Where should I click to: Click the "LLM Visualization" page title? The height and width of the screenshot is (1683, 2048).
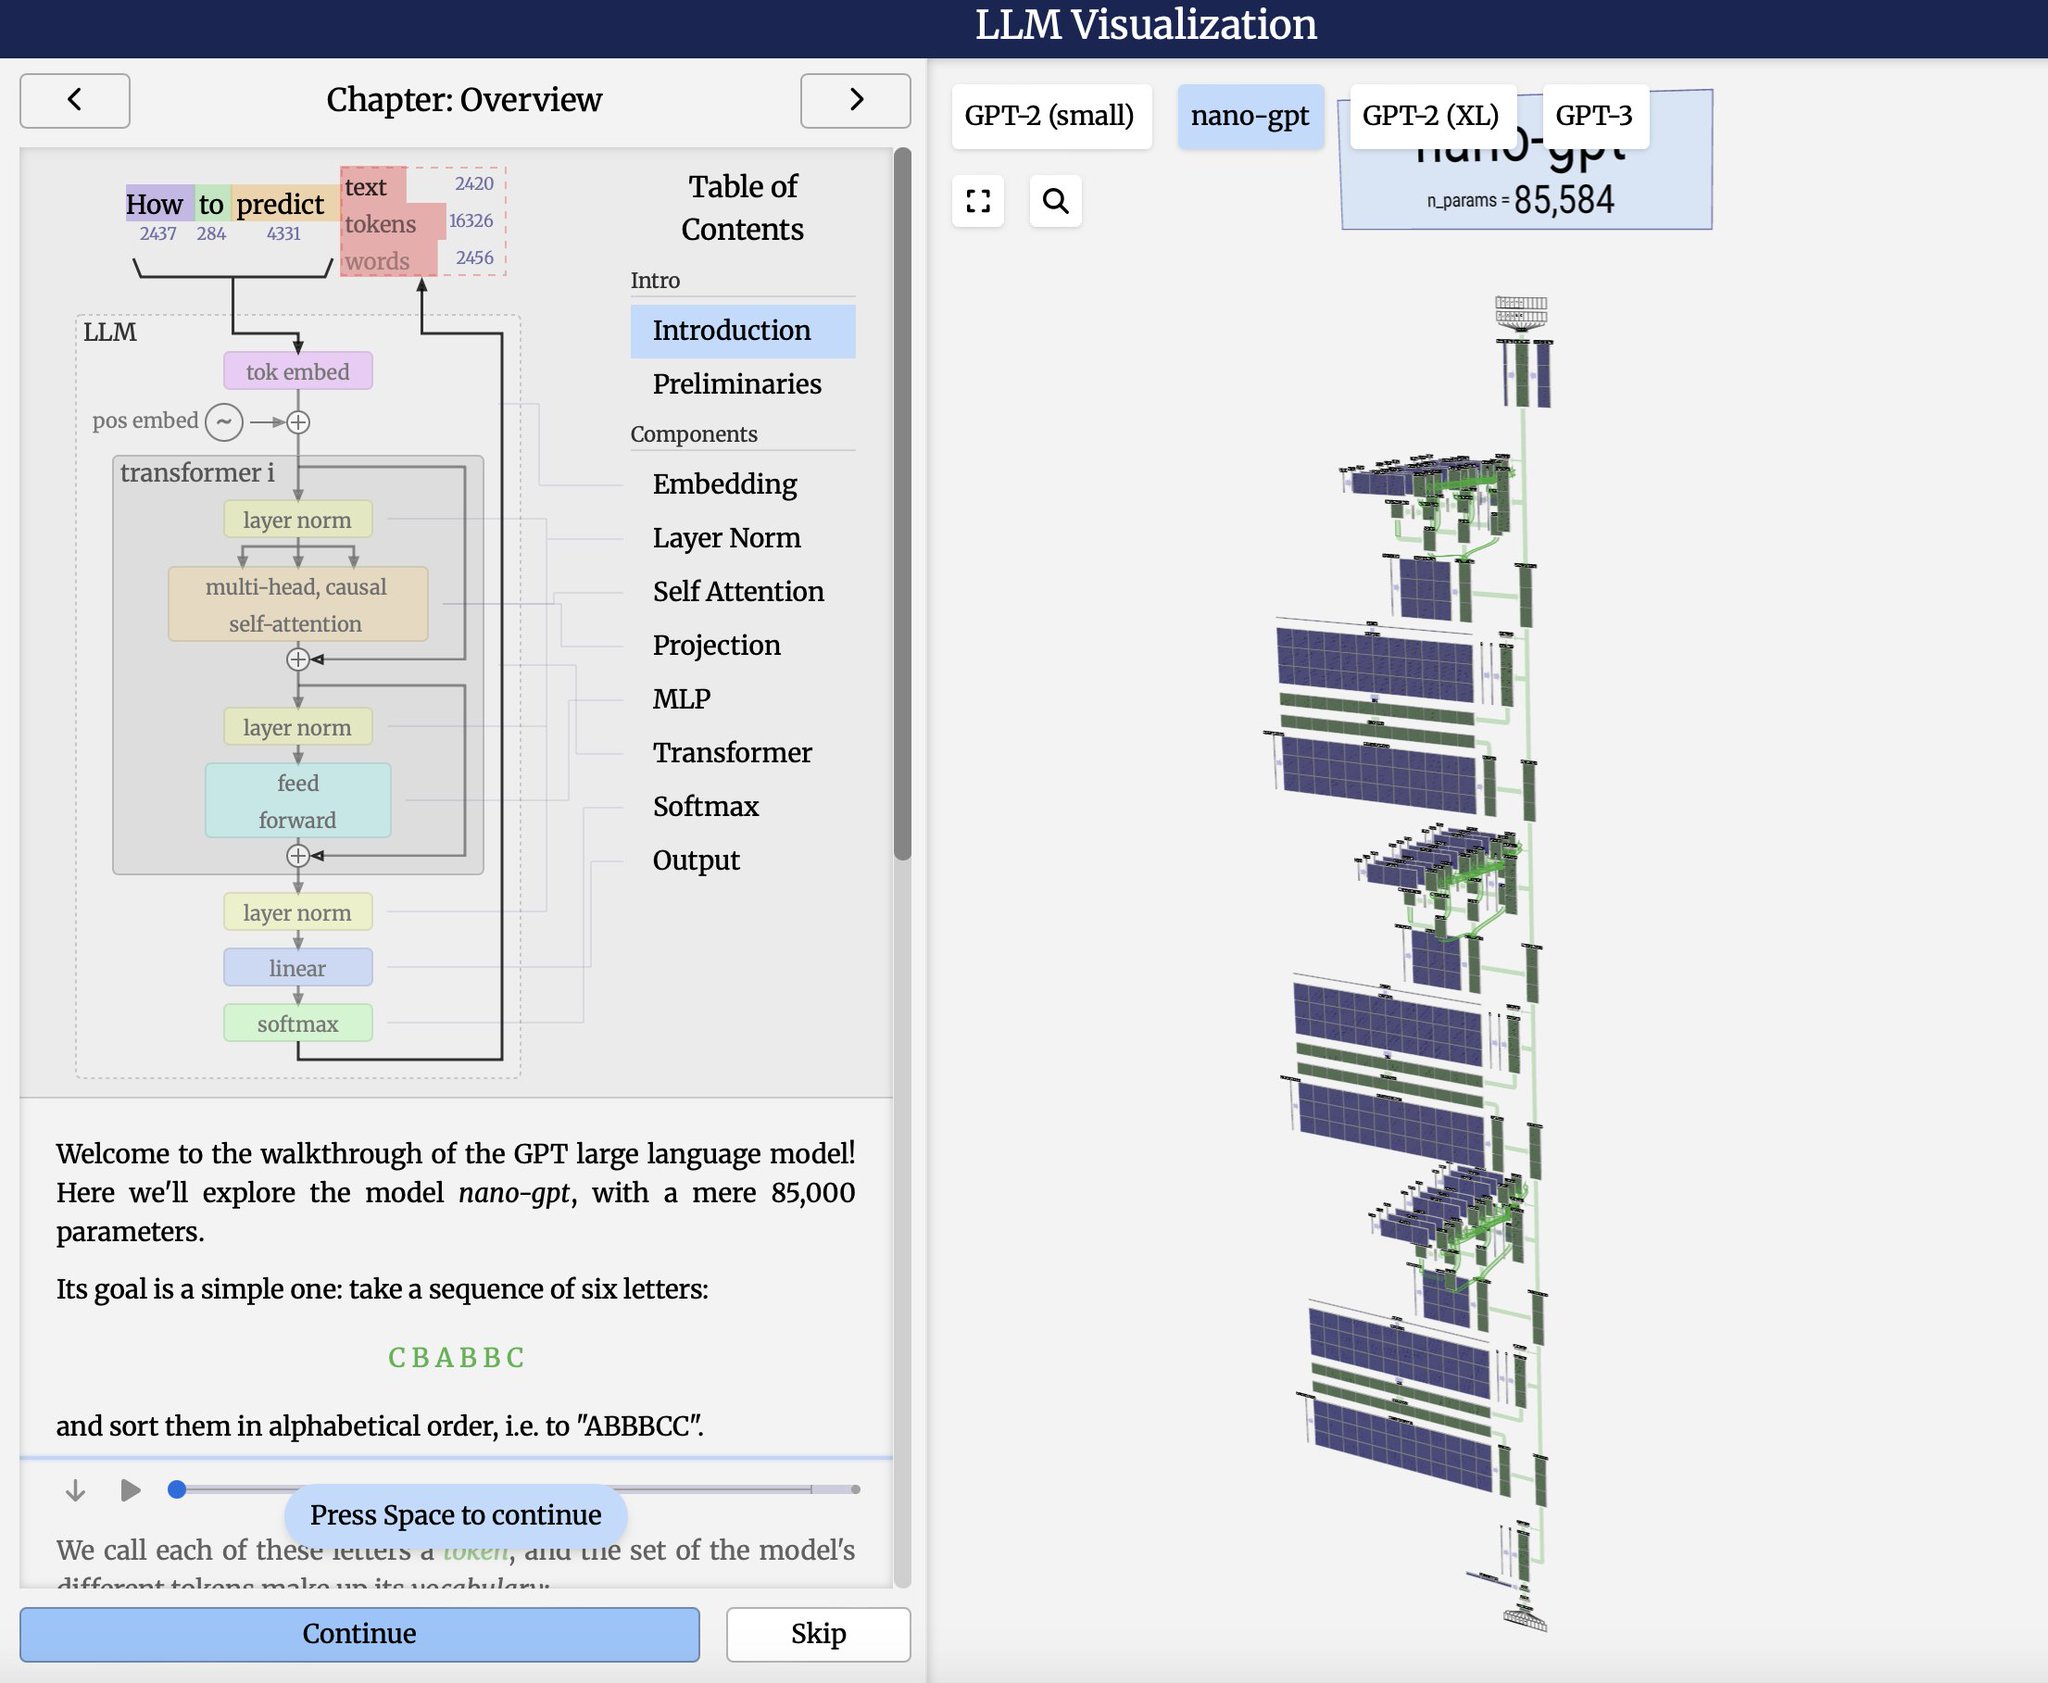(x=1146, y=25)
